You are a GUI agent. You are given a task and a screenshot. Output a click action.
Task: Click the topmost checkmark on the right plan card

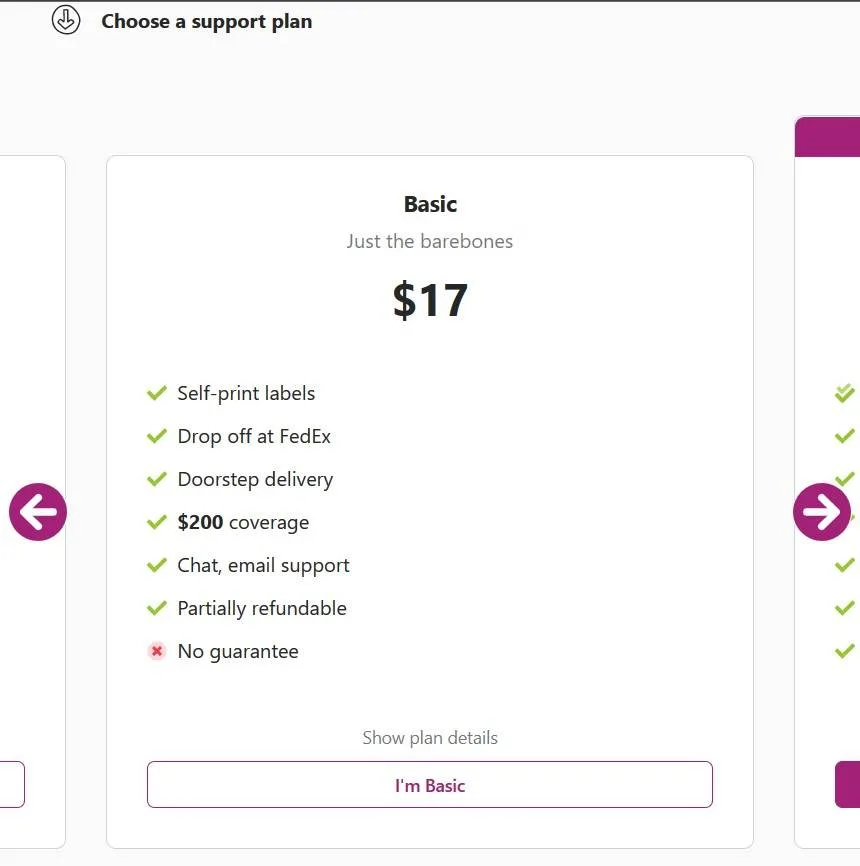tap(844, 393)
